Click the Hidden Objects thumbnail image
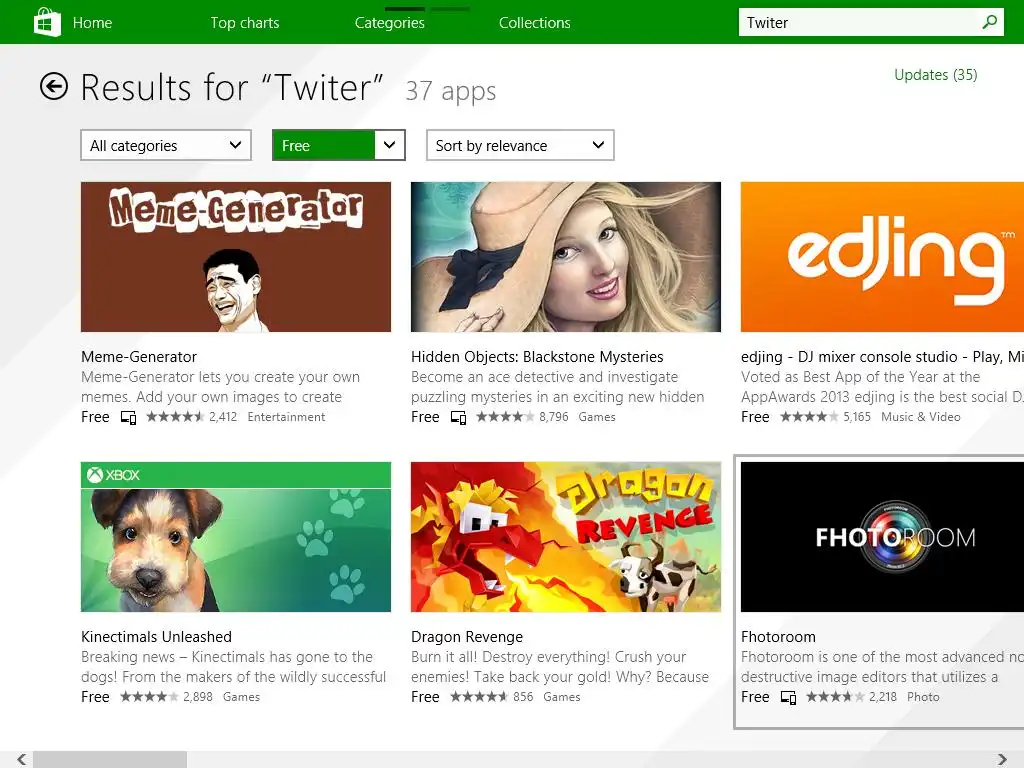The image size is (1024, 768). [x=566, y=257]
